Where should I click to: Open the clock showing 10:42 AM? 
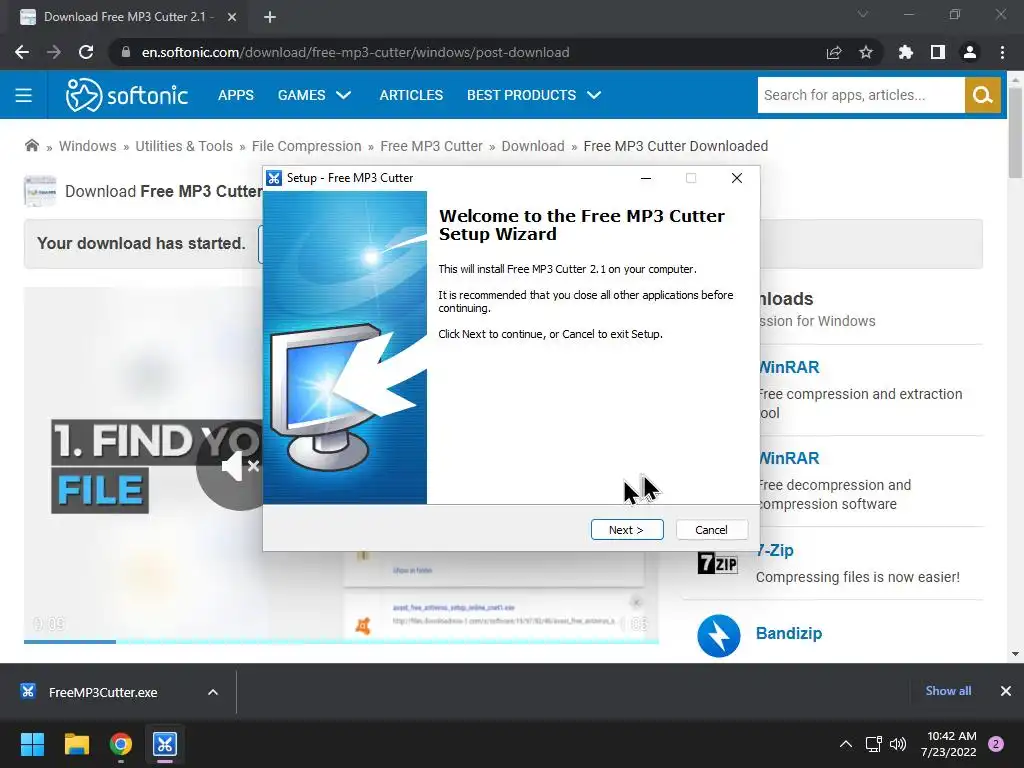[x=949, y=744]
